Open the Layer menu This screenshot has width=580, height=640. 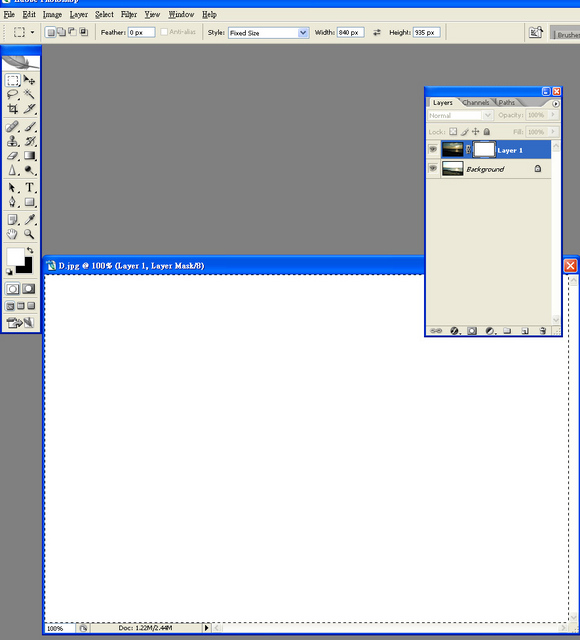pyautogui.click(x=78, y=15)
